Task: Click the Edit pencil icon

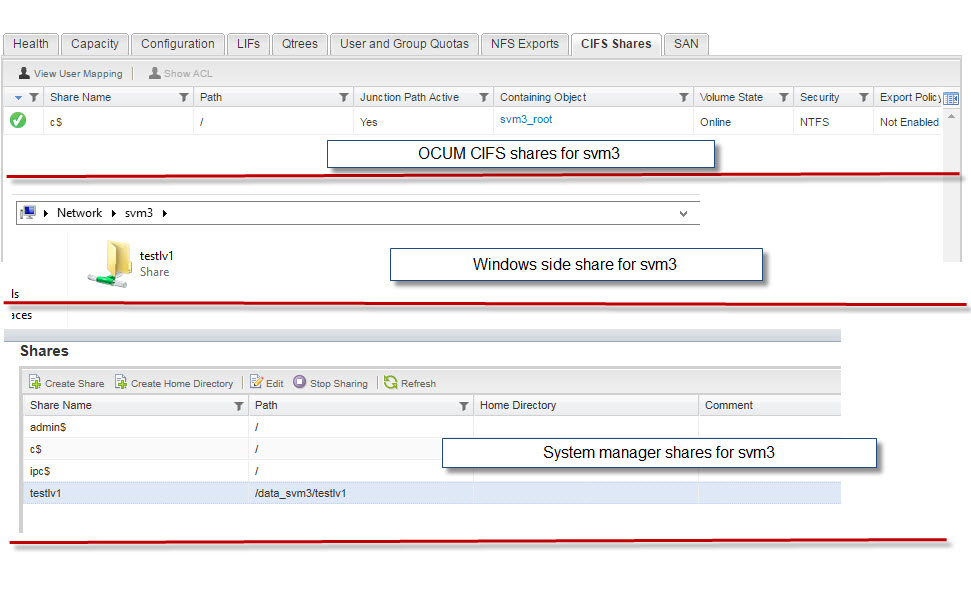Action: tap(256, 381)
